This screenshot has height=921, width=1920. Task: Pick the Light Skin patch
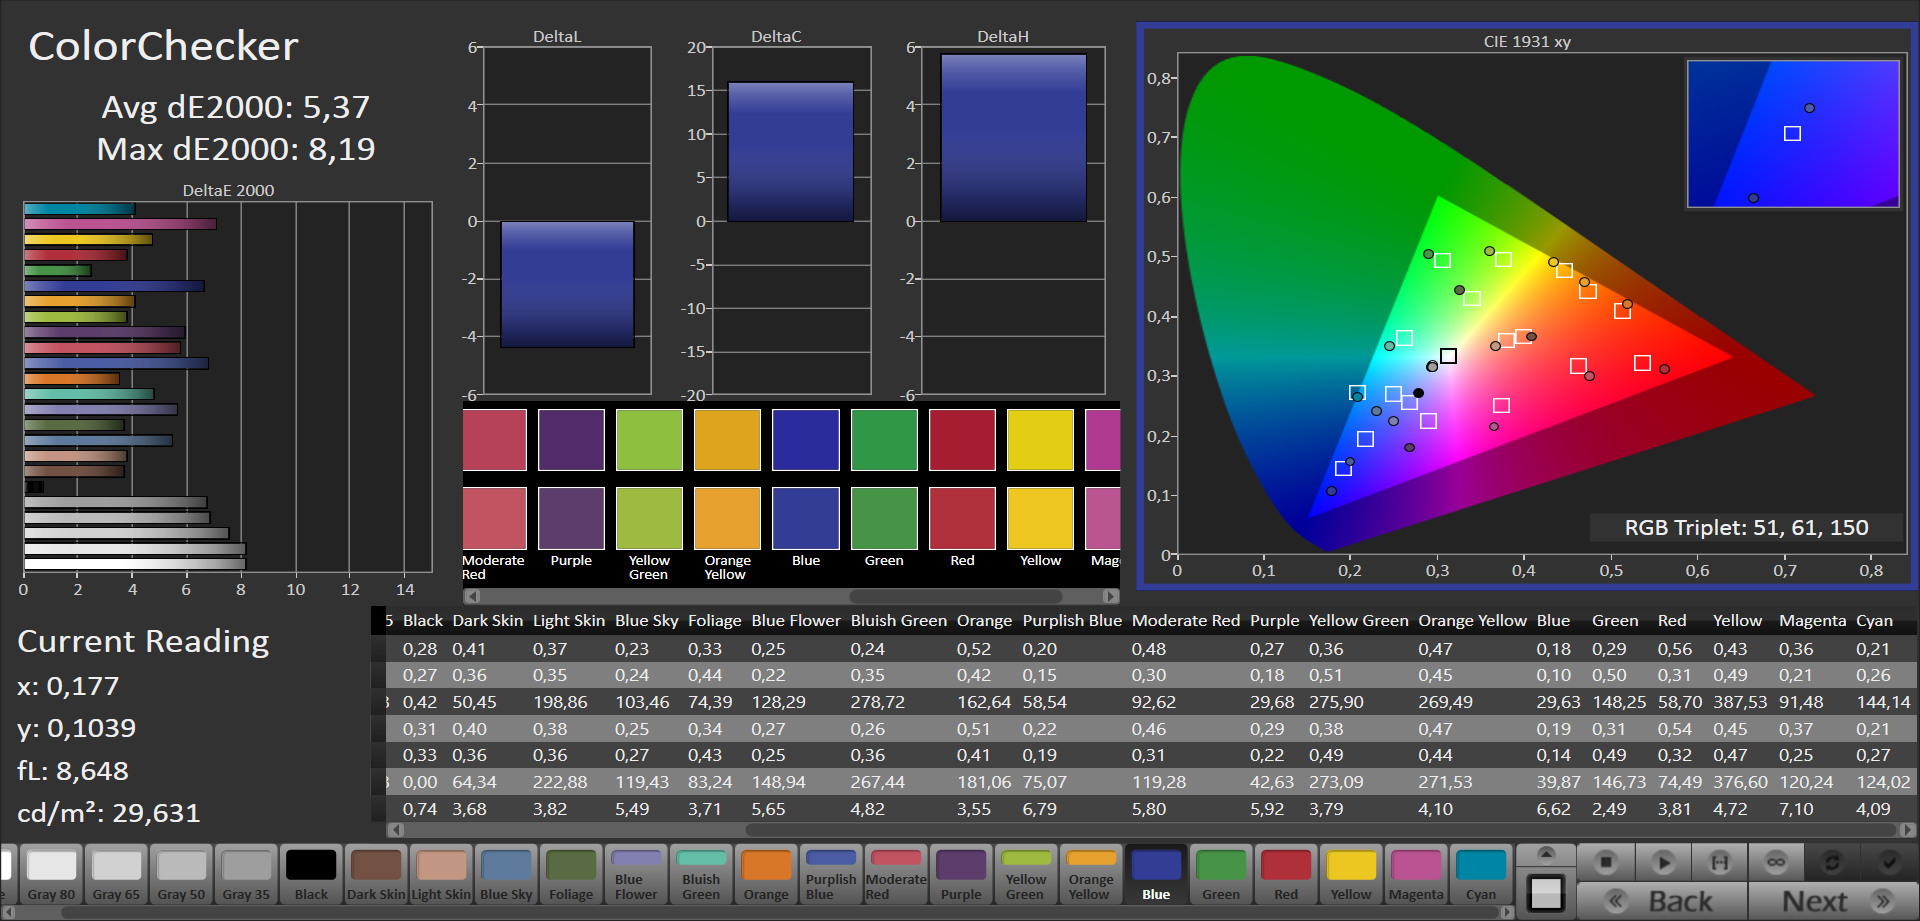[x=441, y=875]
